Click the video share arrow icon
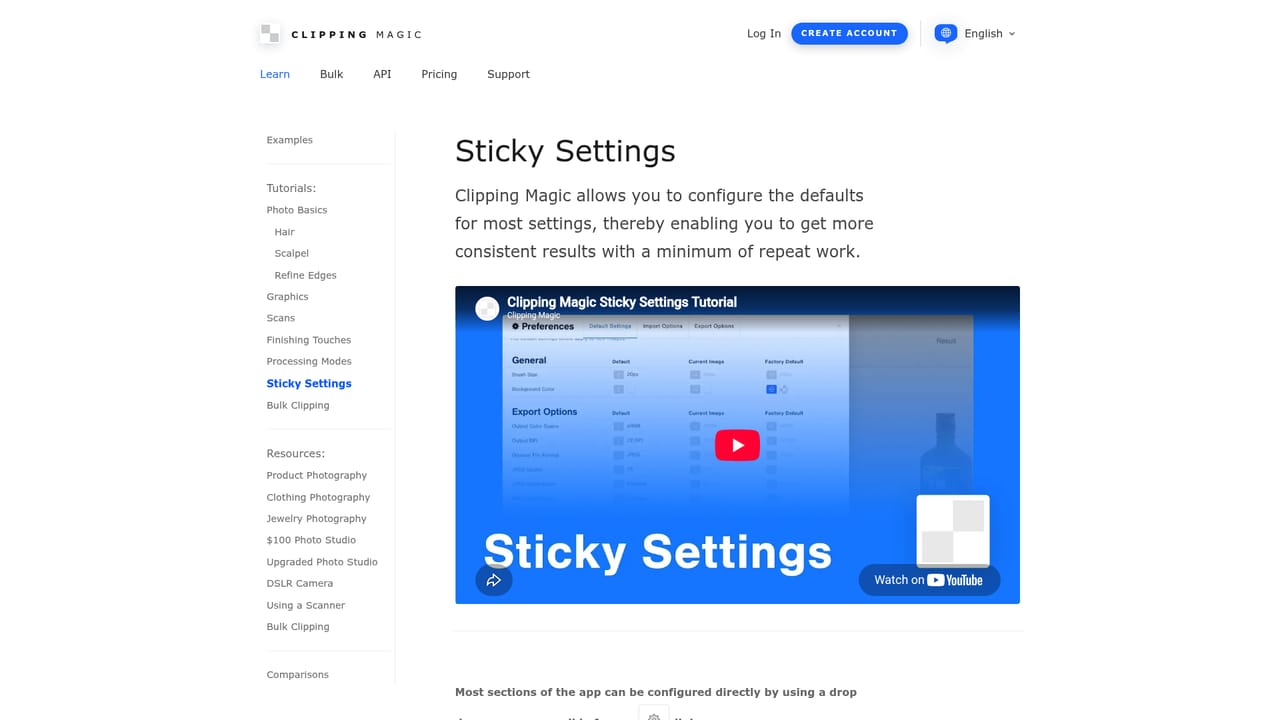1280x720 pixels. [494, 580]
